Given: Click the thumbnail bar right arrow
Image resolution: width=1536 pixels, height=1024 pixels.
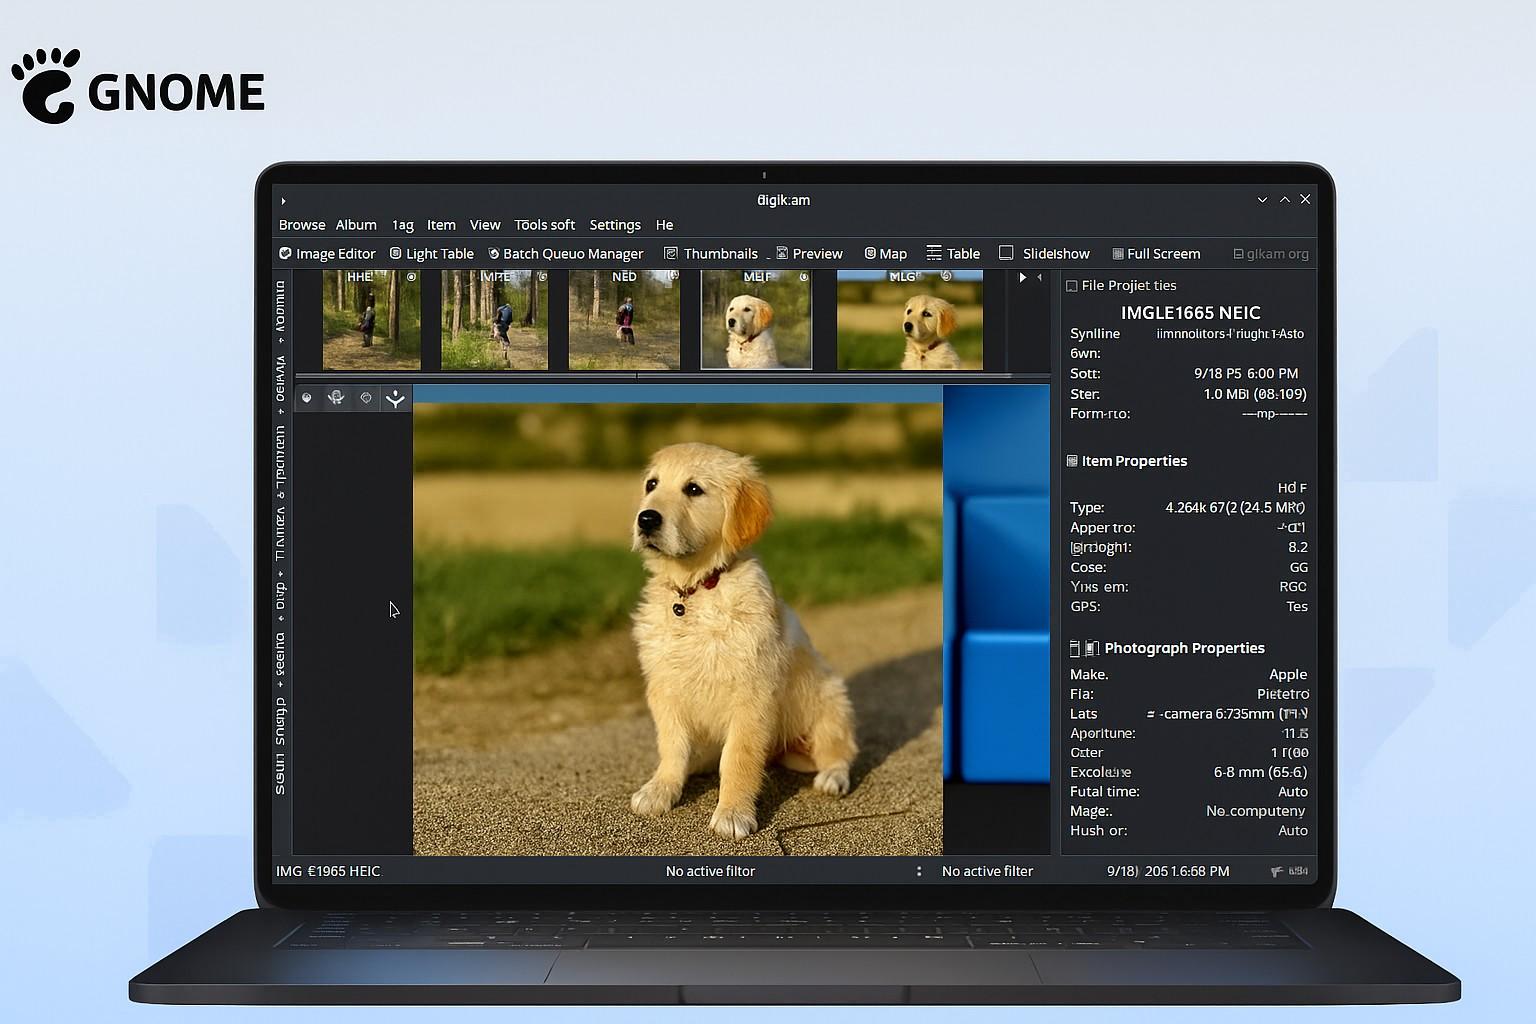Looking at the screenshot, I should pos(1022,277).
